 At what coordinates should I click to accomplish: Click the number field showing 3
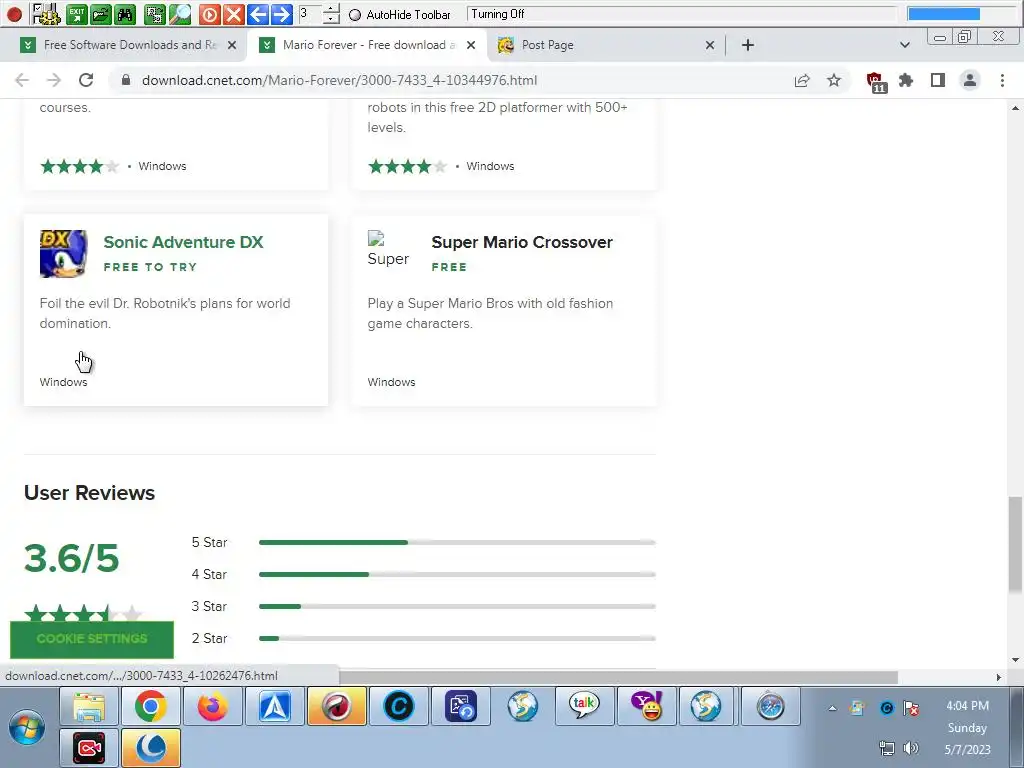pyautogui.click(x=310, y=14)
